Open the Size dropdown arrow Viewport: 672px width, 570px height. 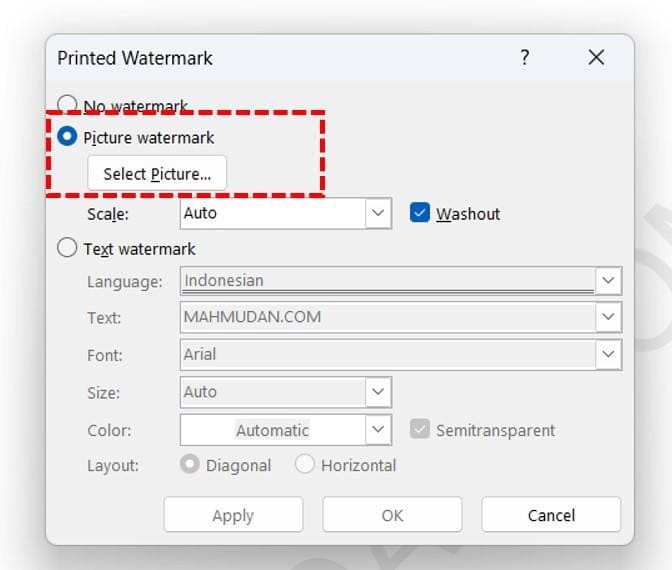click(378, 392)
